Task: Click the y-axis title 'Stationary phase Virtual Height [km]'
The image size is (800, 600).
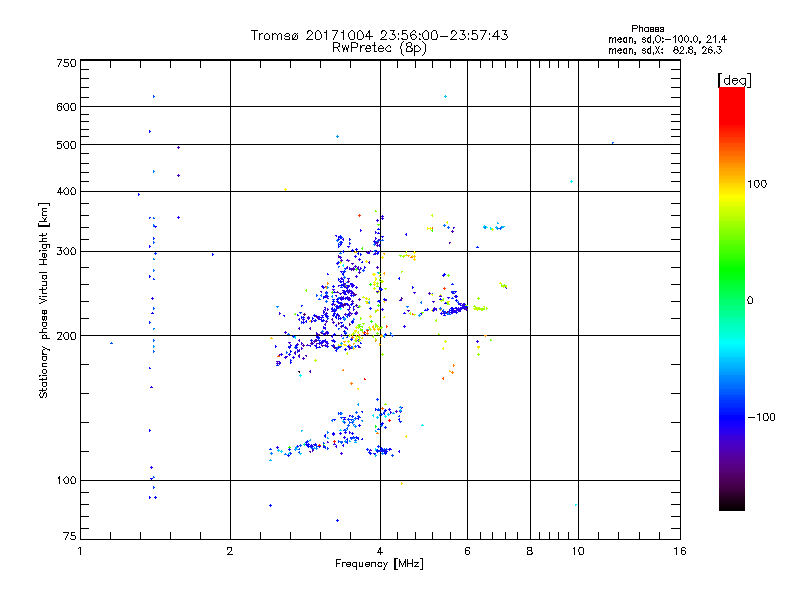Action: [x=43, y=301]
